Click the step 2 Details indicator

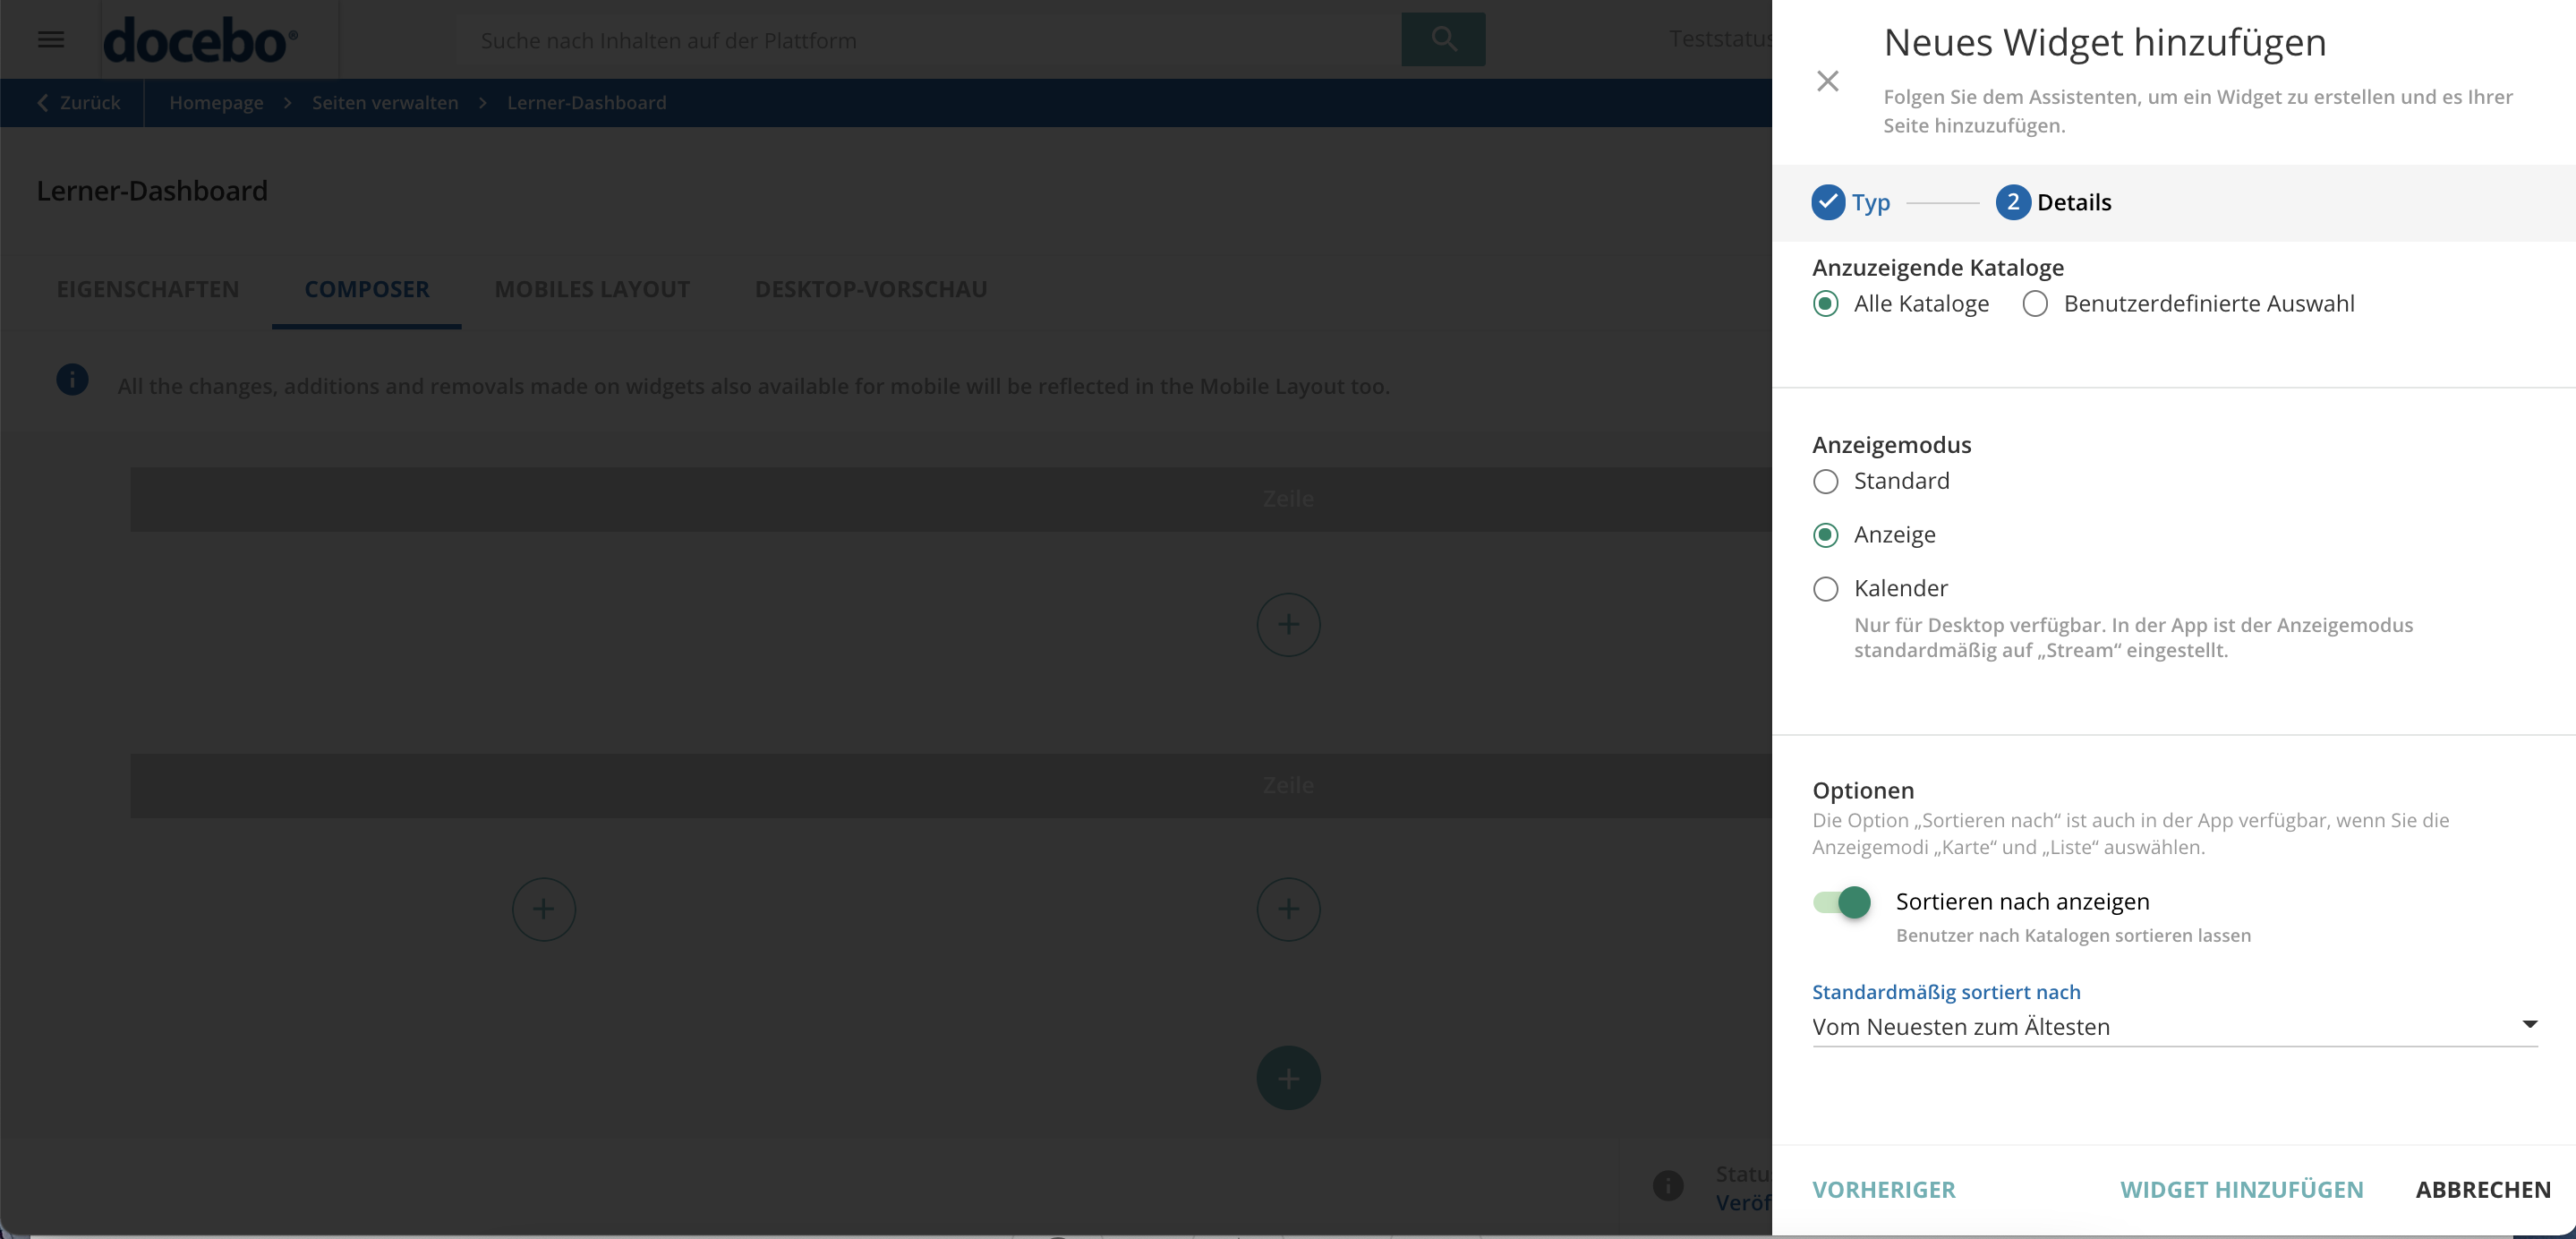2013,202
